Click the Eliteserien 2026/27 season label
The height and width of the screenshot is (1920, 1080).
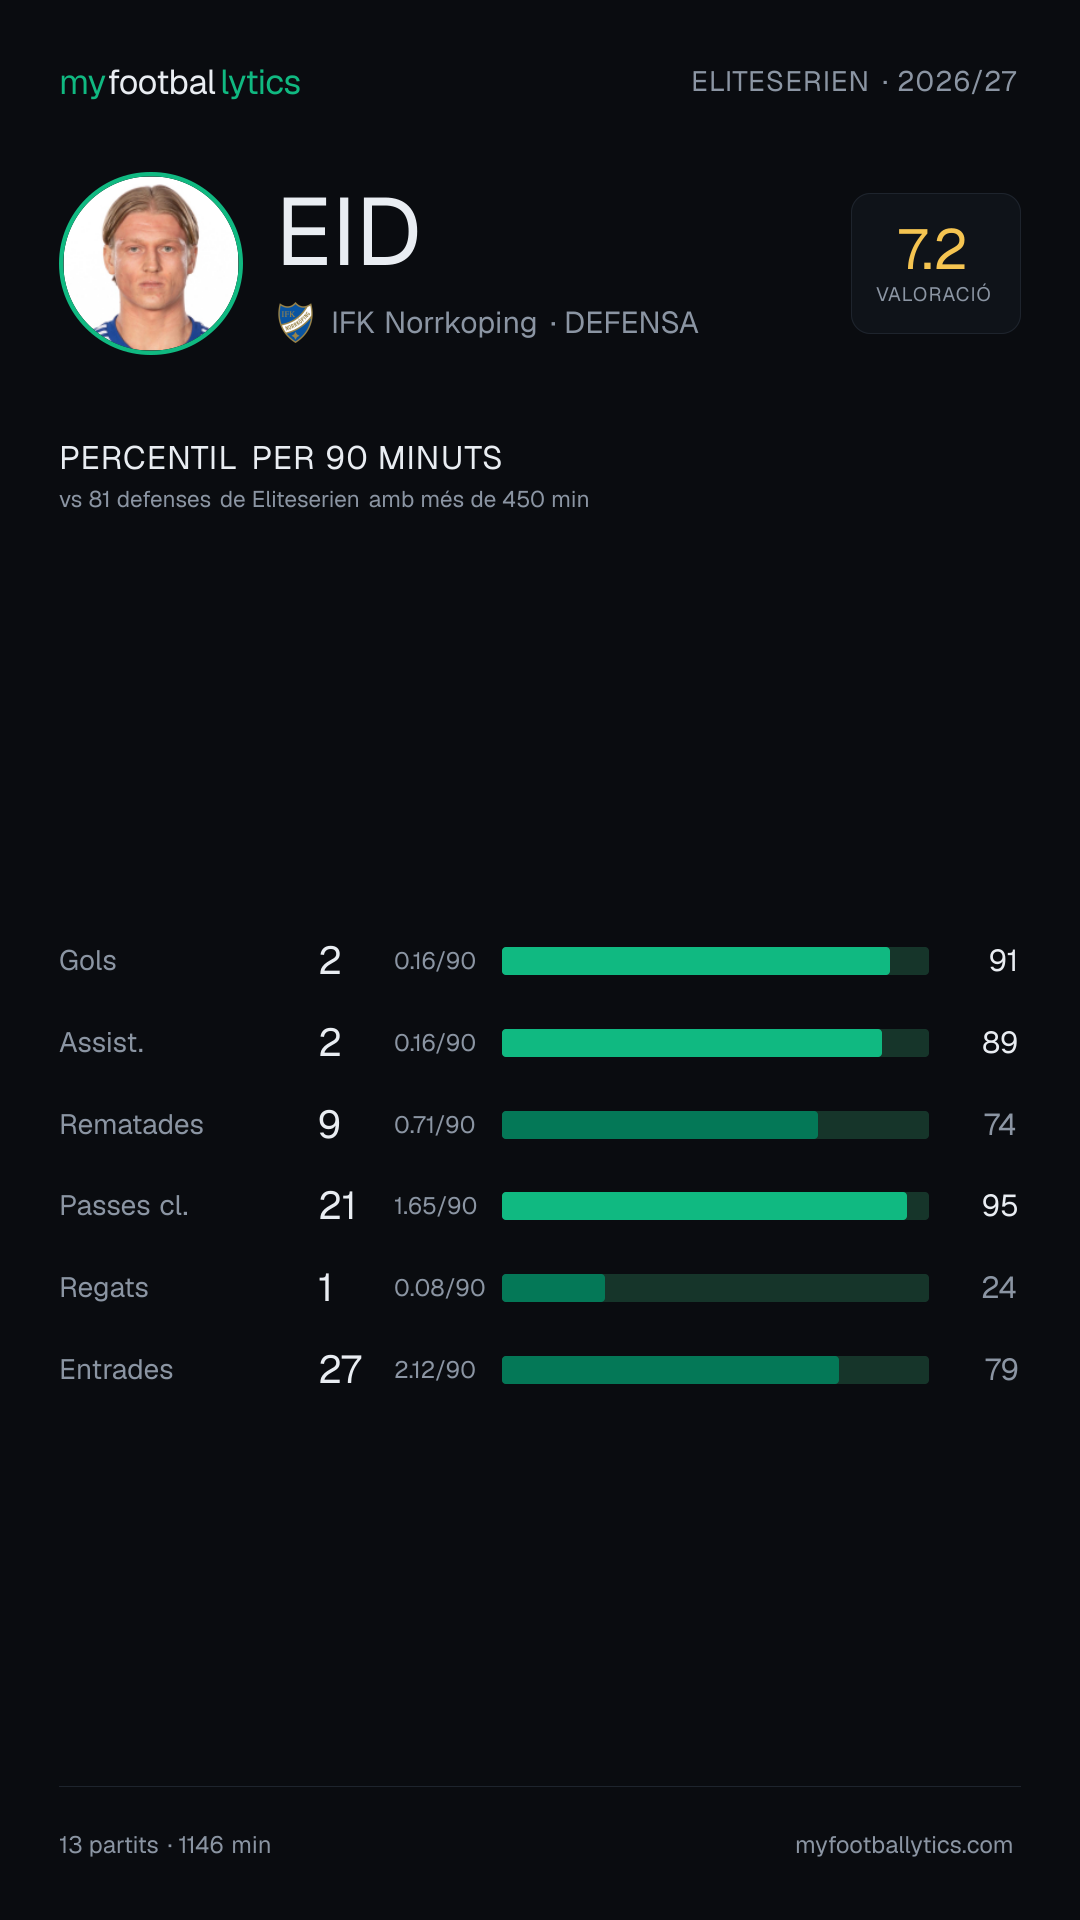click(x=854, y=81)
